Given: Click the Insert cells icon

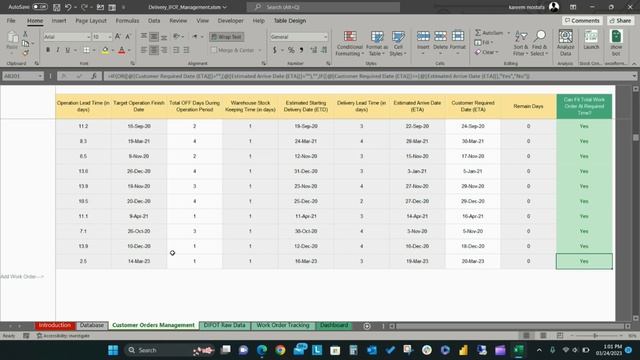Looking at the screenshot, I should click(423, 37).
